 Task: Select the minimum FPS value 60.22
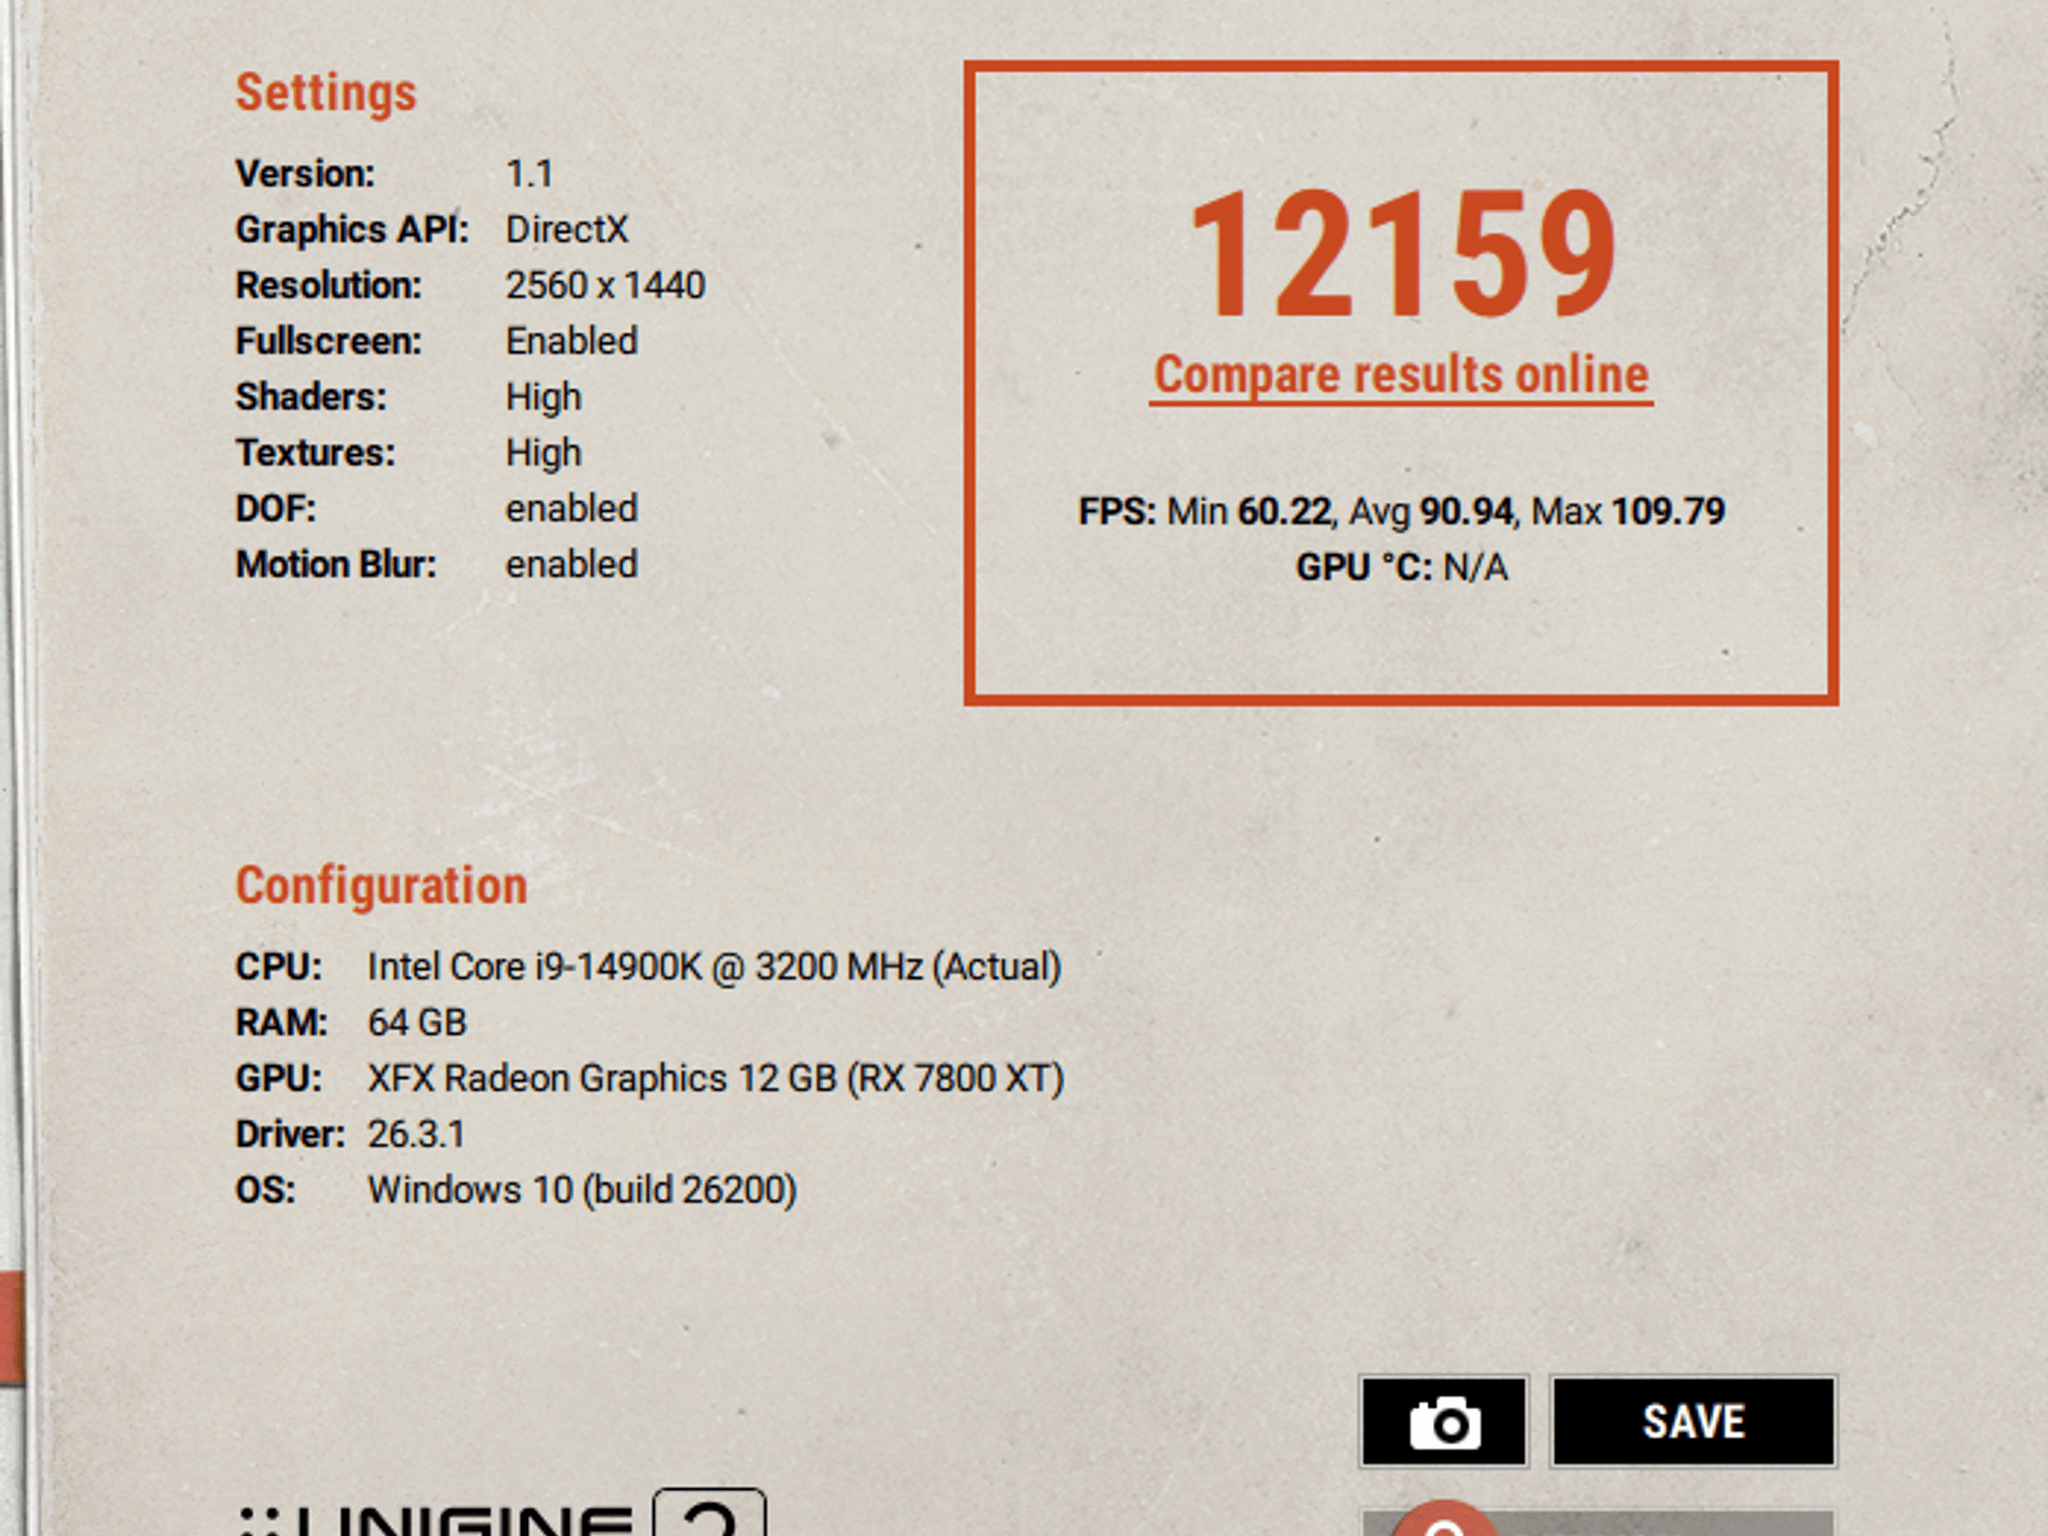click(x=1284, y=512)
